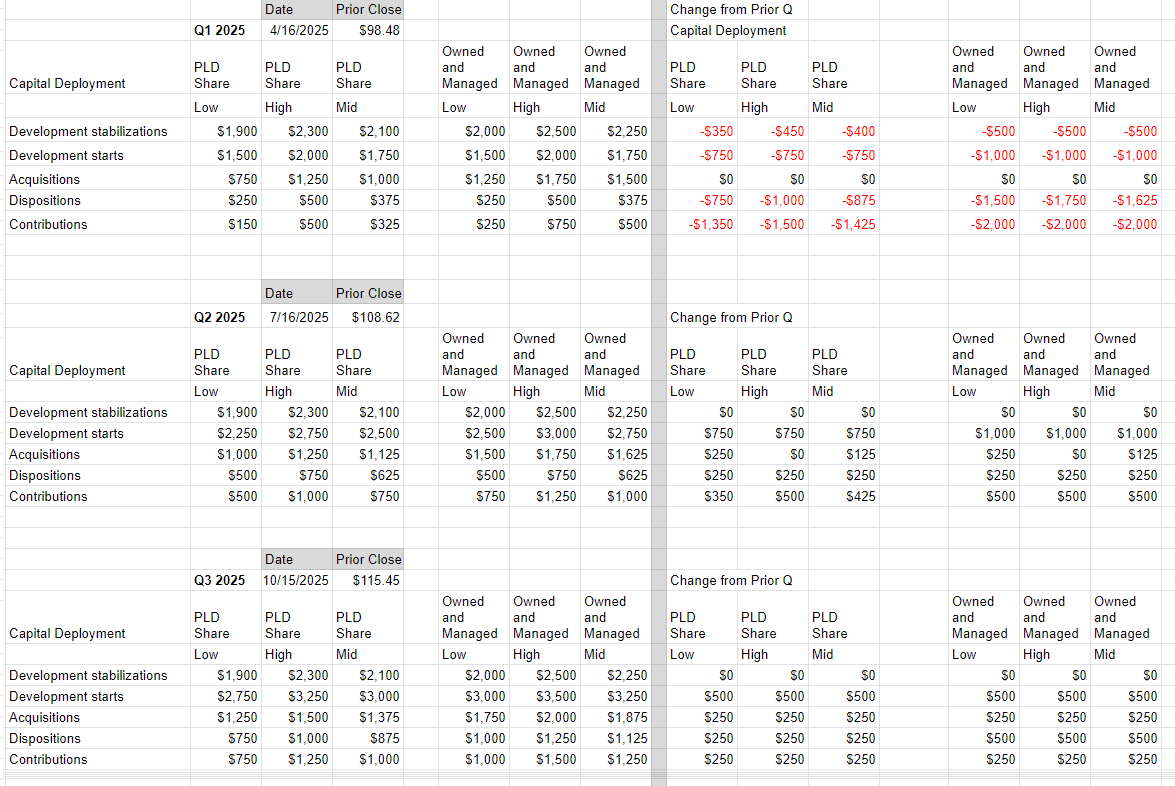Click Q2 'Capital Deployment' header label in first column
The width and height of the screenshot is (1175, 786).
tap(67, 371)
